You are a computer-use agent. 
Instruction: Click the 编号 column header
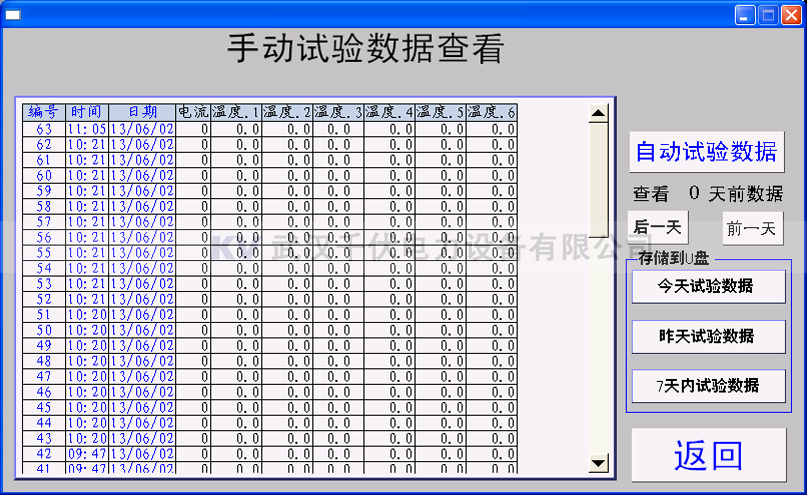point(43,112)
